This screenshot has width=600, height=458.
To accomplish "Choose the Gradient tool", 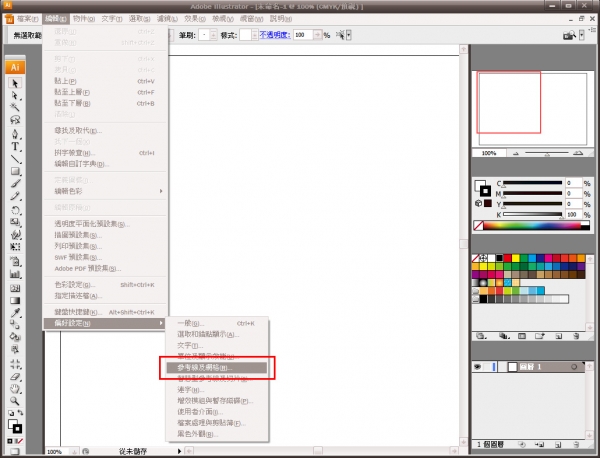I will click(15, 300).
